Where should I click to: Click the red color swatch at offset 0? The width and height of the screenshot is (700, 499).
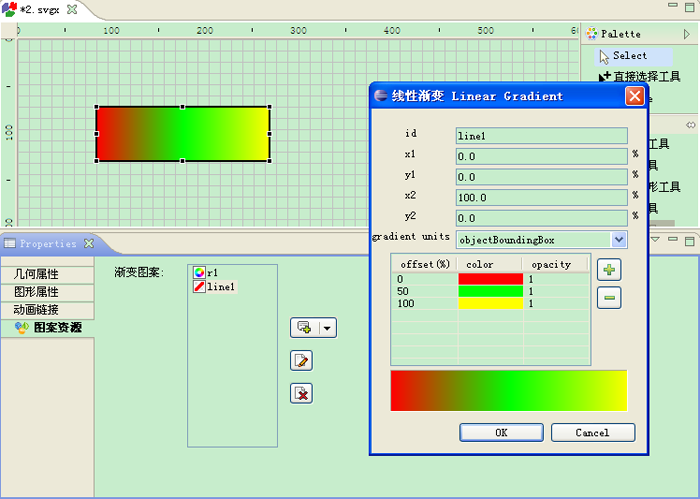coord(490,279)
